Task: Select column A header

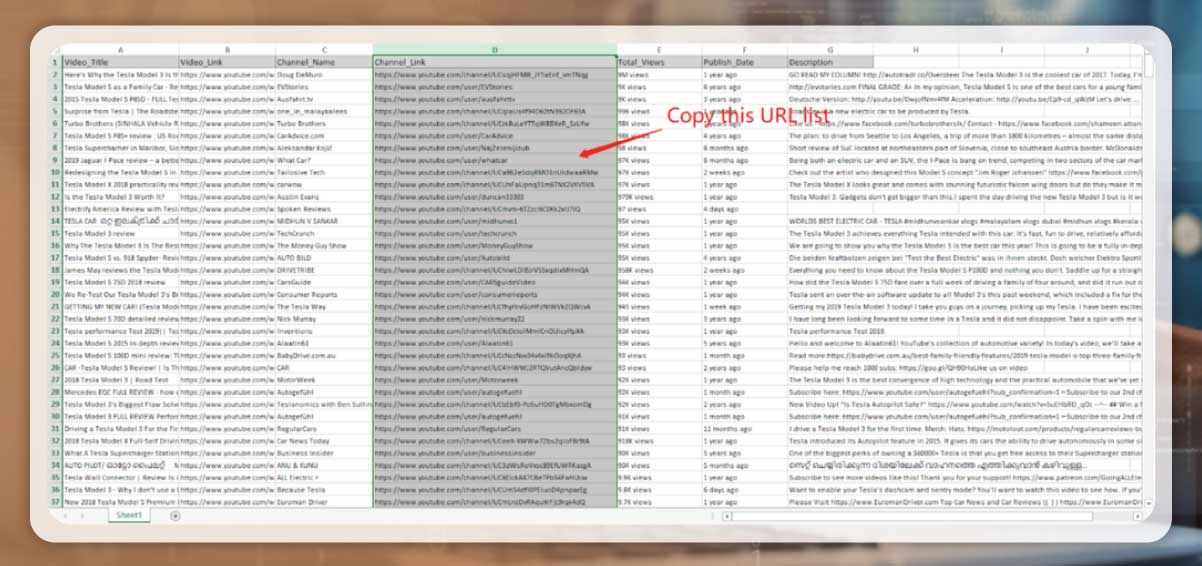Action: [x=120, y=49]
